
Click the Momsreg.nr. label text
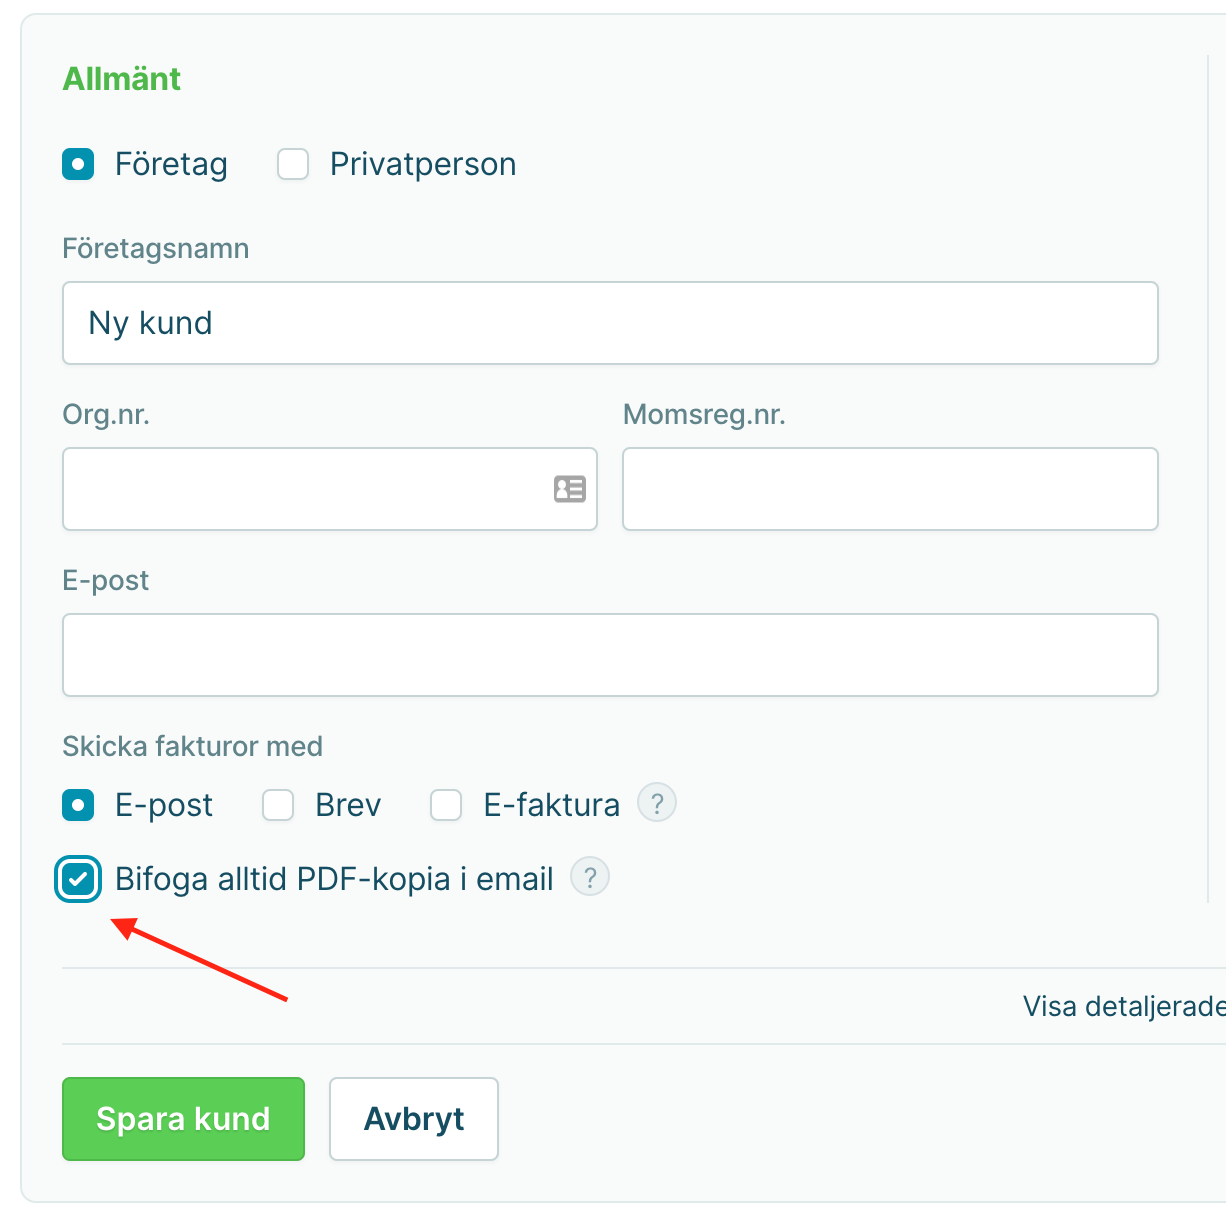pyautogui.click(x=704, y=414)
